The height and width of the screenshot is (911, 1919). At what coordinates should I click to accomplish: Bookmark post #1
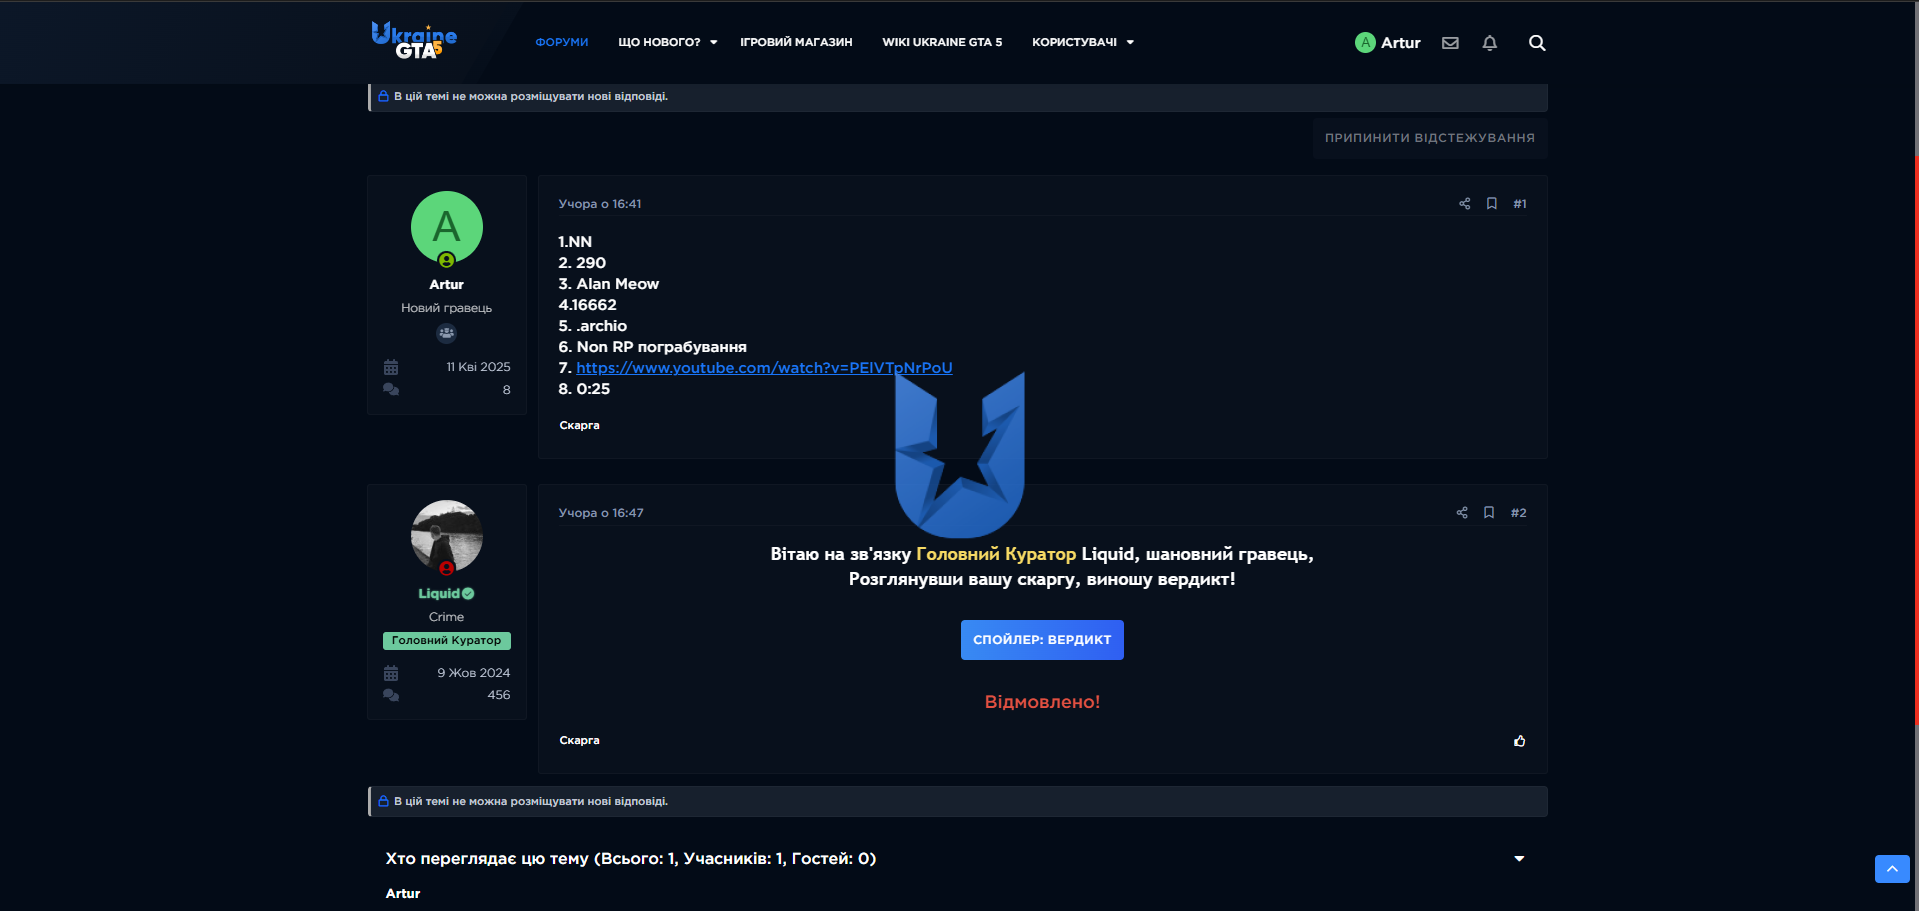(1492, 204)
